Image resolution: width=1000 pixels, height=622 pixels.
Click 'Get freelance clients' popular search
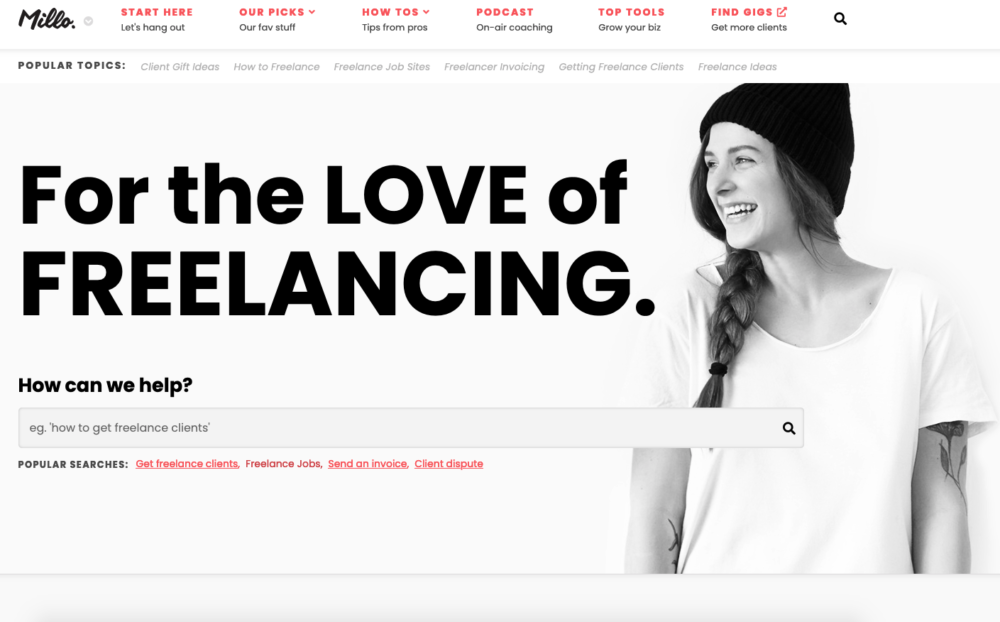[187, 464]
